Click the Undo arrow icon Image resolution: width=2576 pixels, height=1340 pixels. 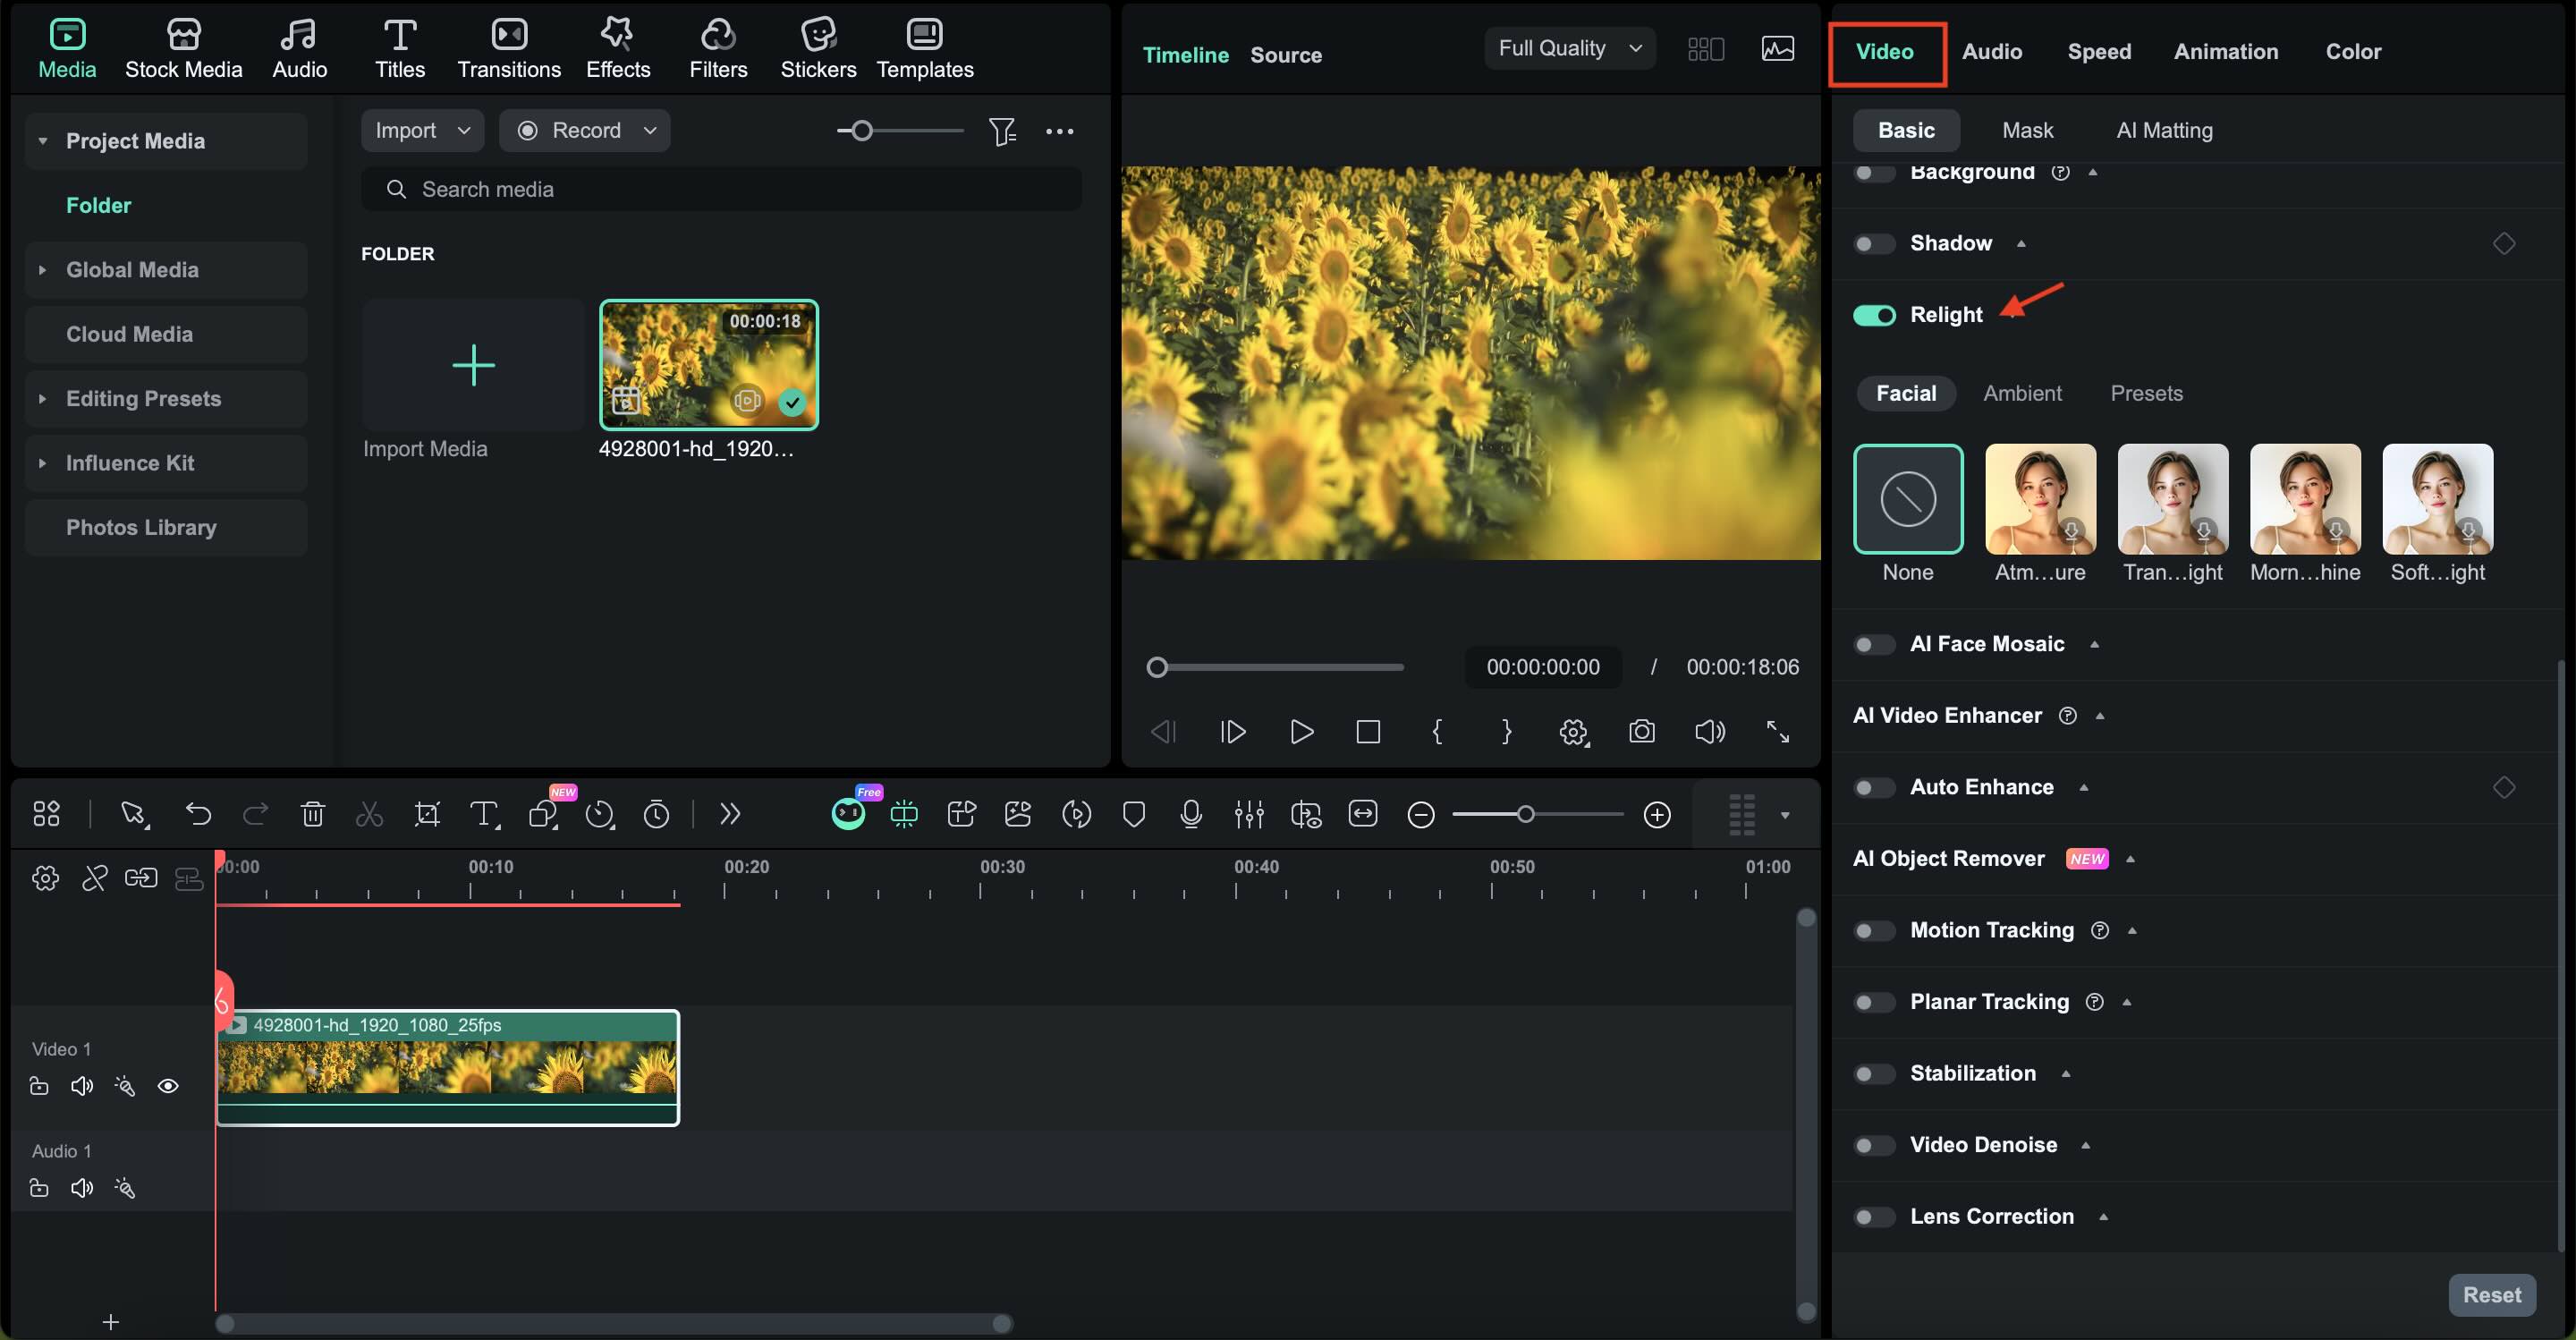point(198,814)
